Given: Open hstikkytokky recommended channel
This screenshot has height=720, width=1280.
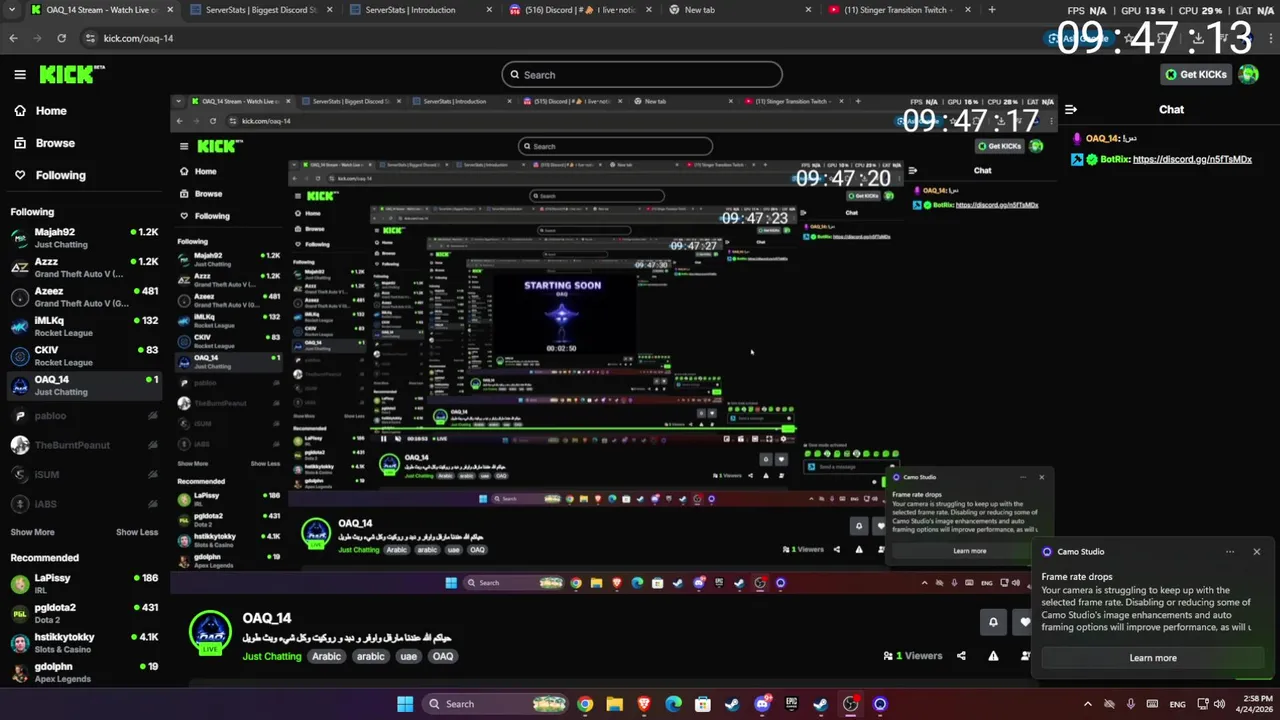Looking at the screenshot, I should (85, 643).
